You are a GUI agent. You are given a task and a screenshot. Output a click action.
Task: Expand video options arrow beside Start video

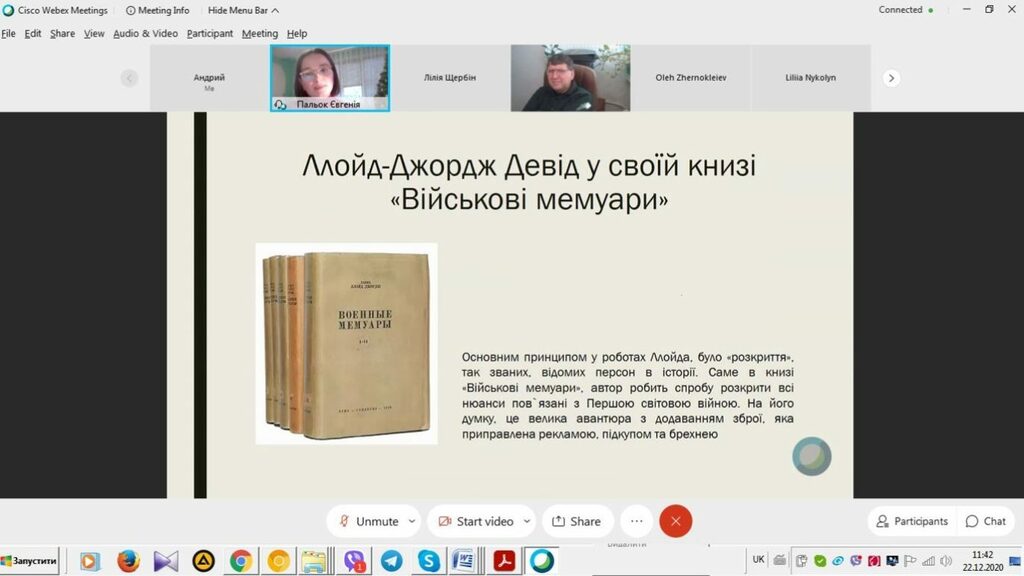[527, 521]
